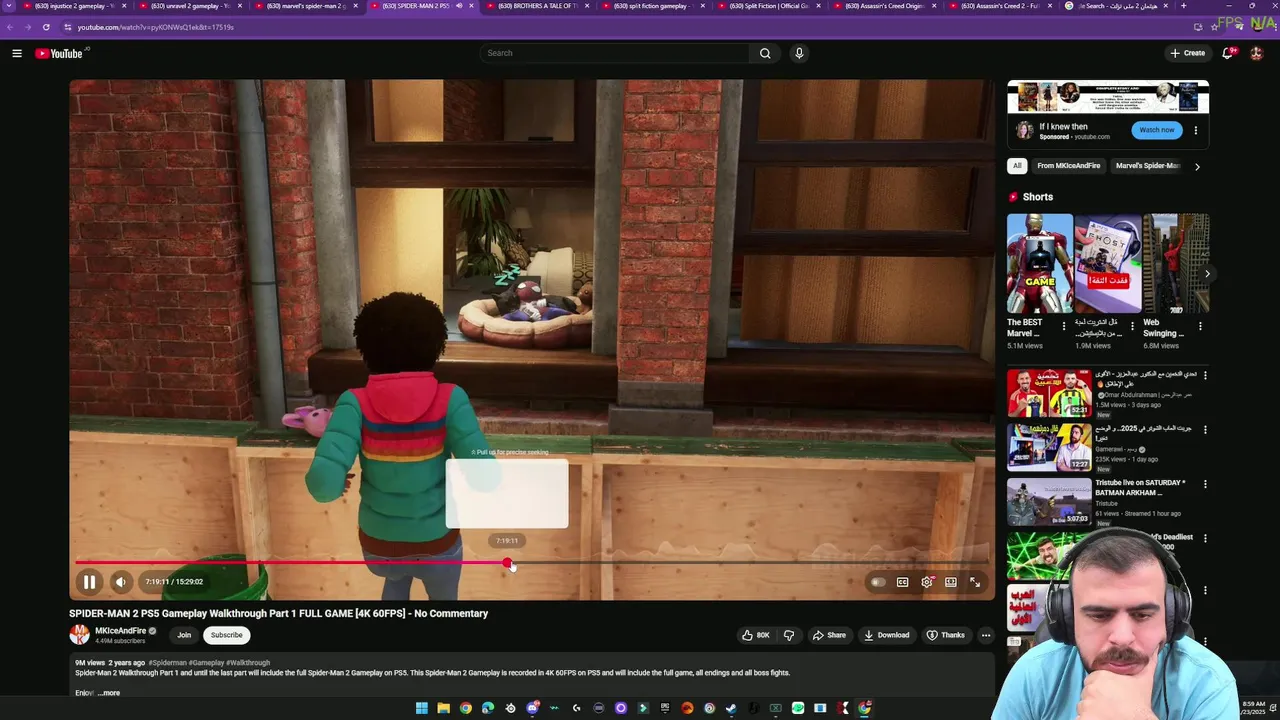Open MKIceAndFire channel avatar
1280x720 pixels.
[79, 635]
